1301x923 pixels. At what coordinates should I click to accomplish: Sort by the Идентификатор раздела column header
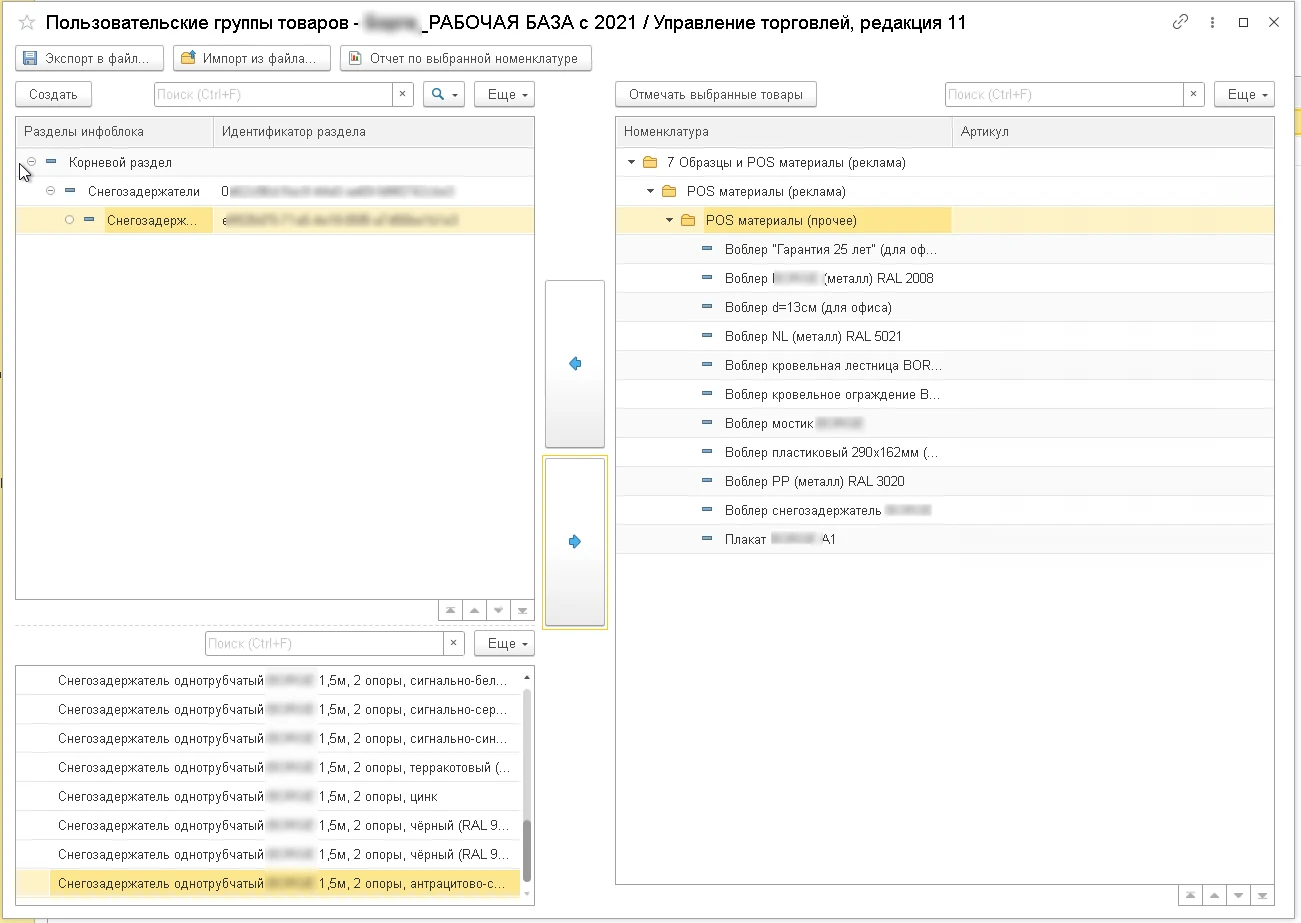pyautogui.click(x=374, y=132)
